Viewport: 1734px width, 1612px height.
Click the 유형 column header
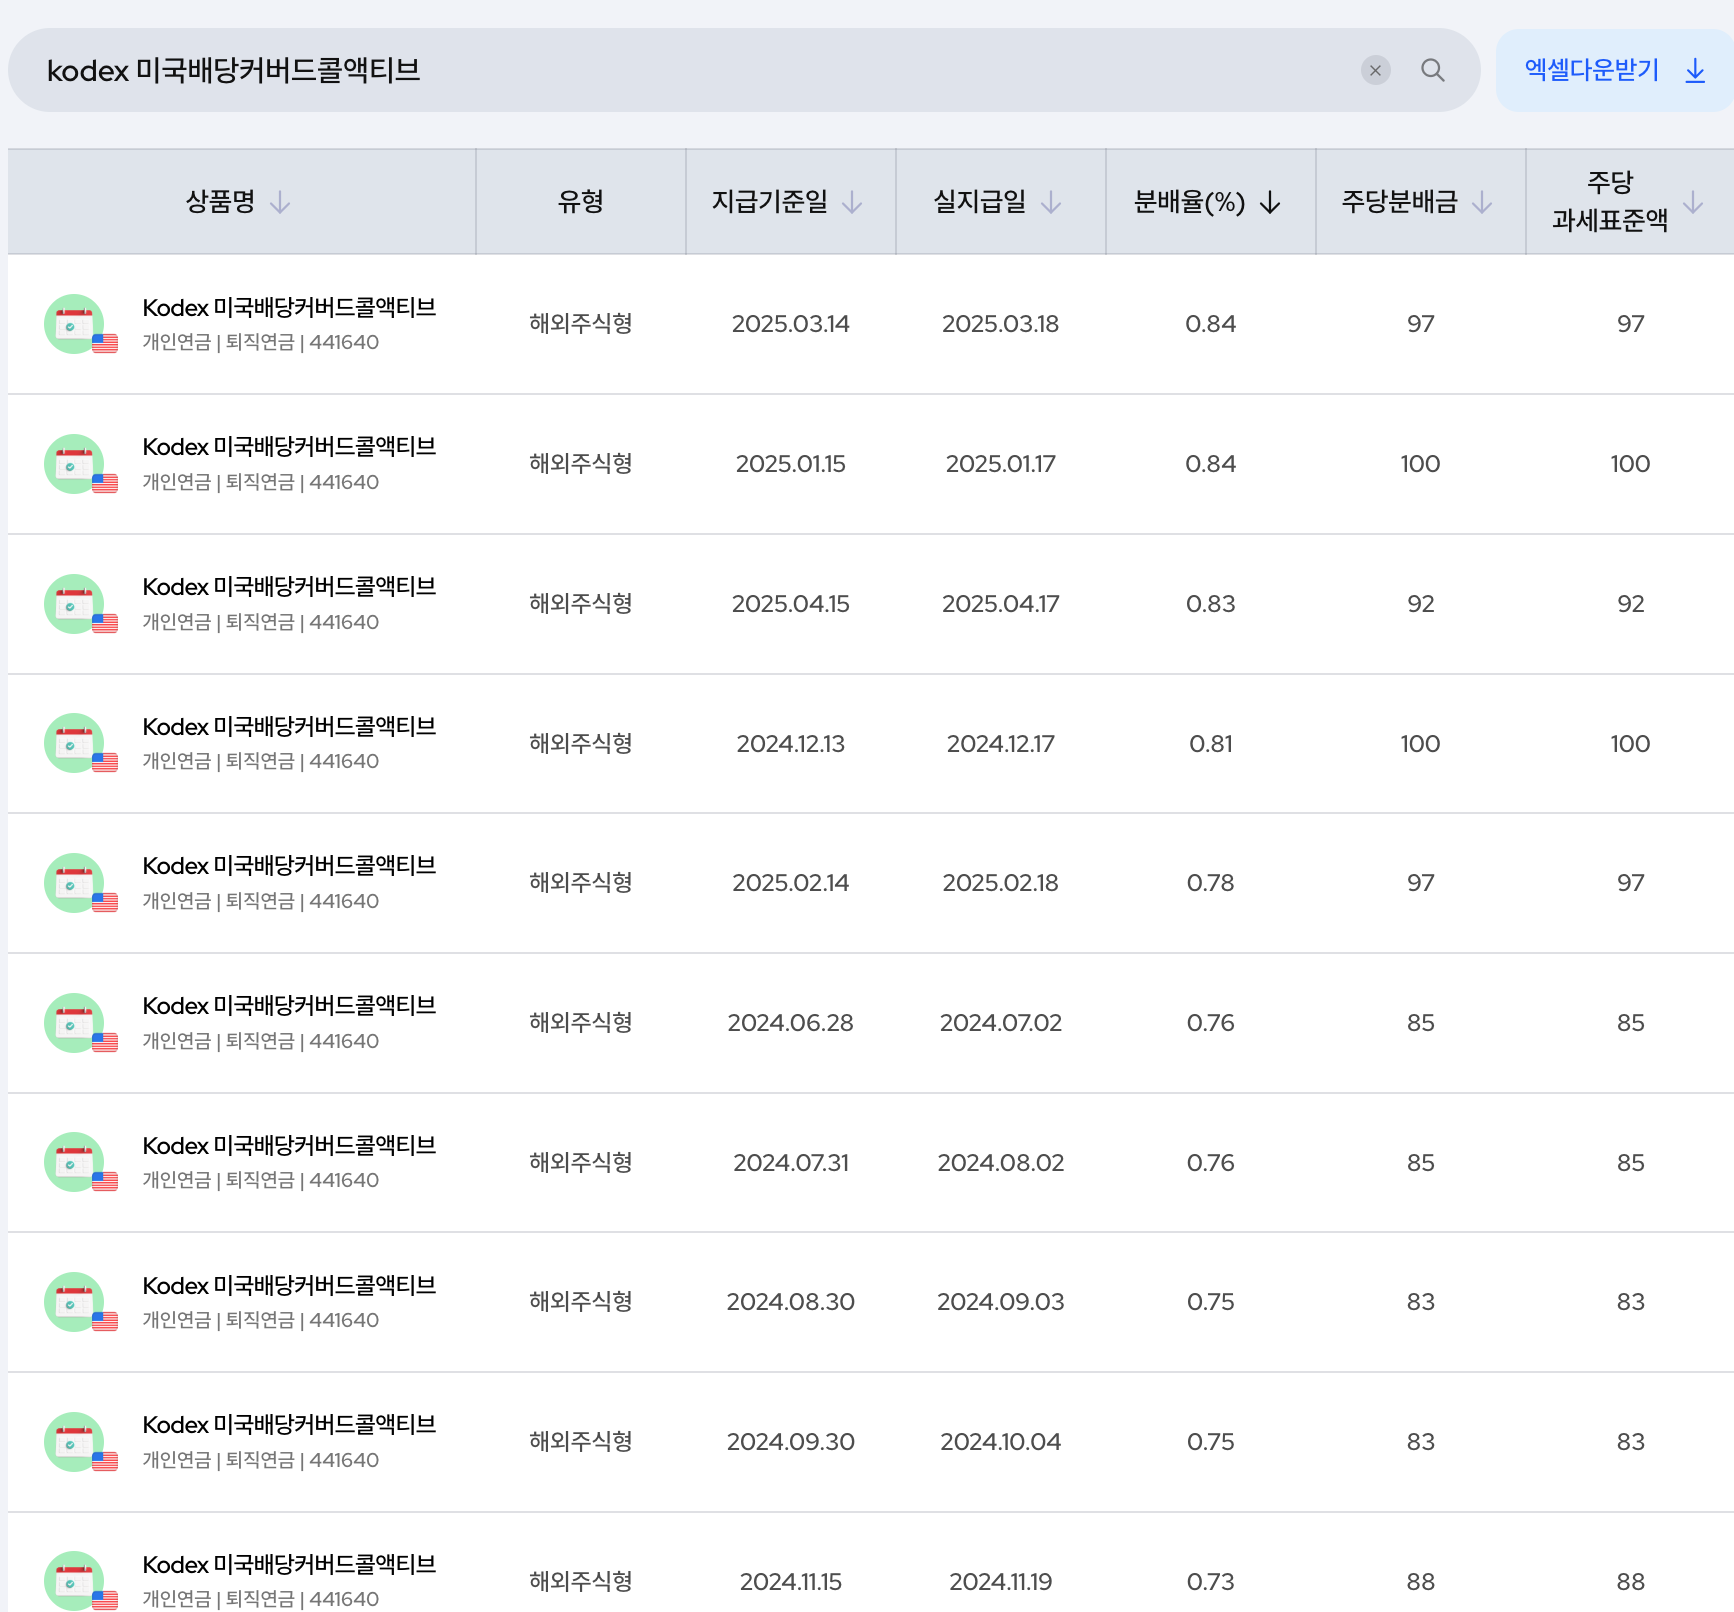(x=581, y=202)
